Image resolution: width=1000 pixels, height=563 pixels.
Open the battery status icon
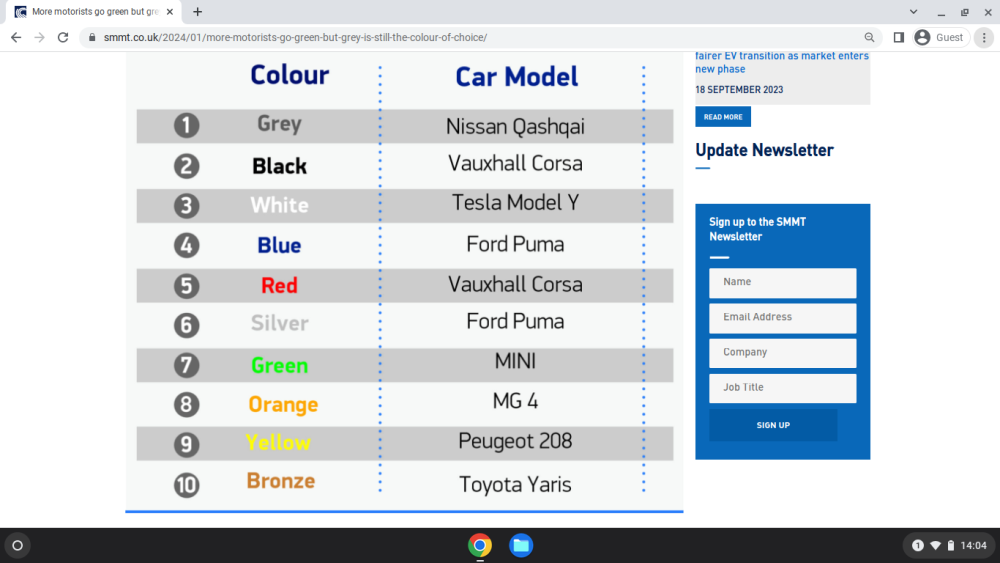point(950,545)
